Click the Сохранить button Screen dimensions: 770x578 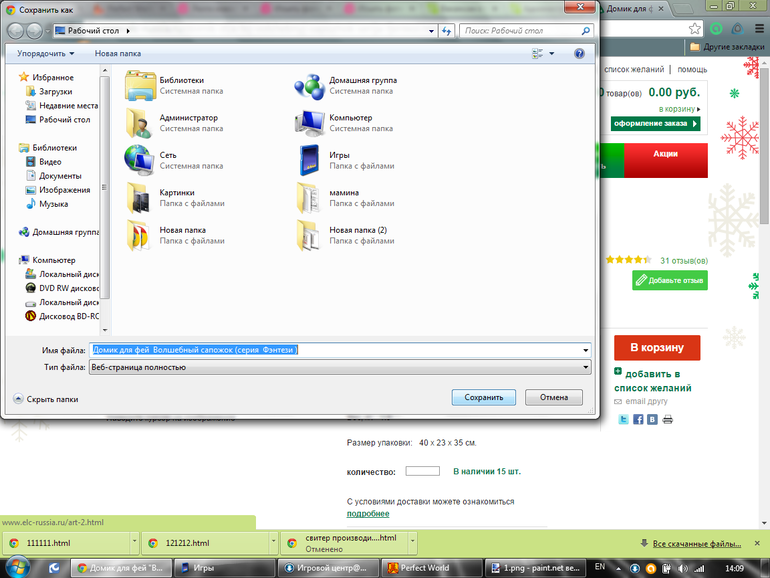484,397
